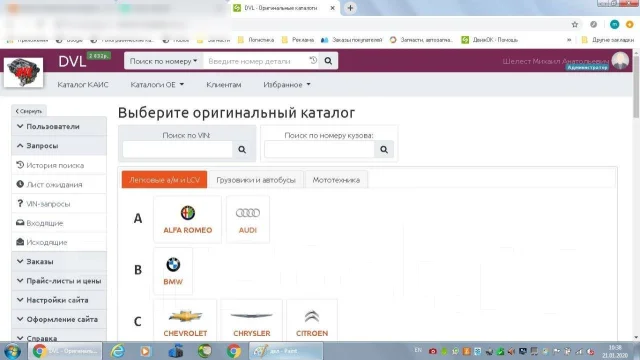Open the Windows Start menu
Viewport: 640px width, 360px height.
tap(12, 351)
